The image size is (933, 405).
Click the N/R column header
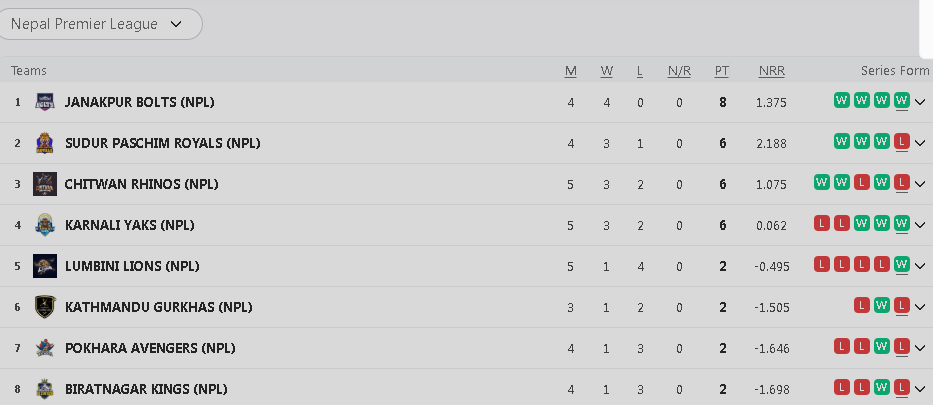click(679, 71)
